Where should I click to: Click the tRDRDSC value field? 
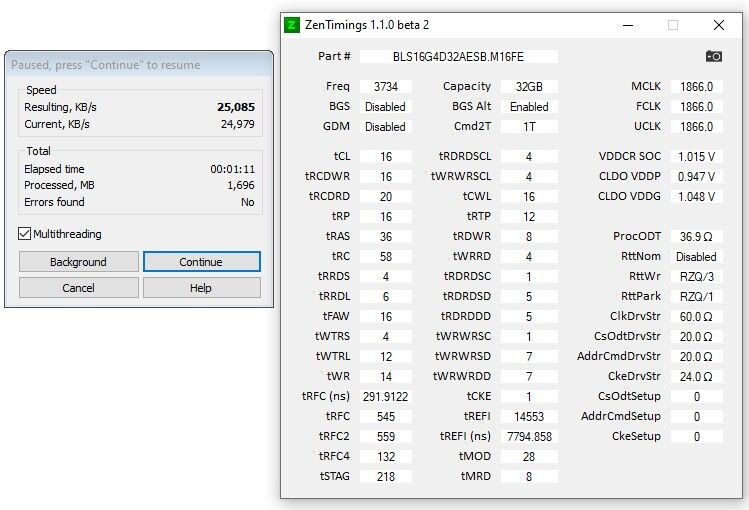point(529,276)
